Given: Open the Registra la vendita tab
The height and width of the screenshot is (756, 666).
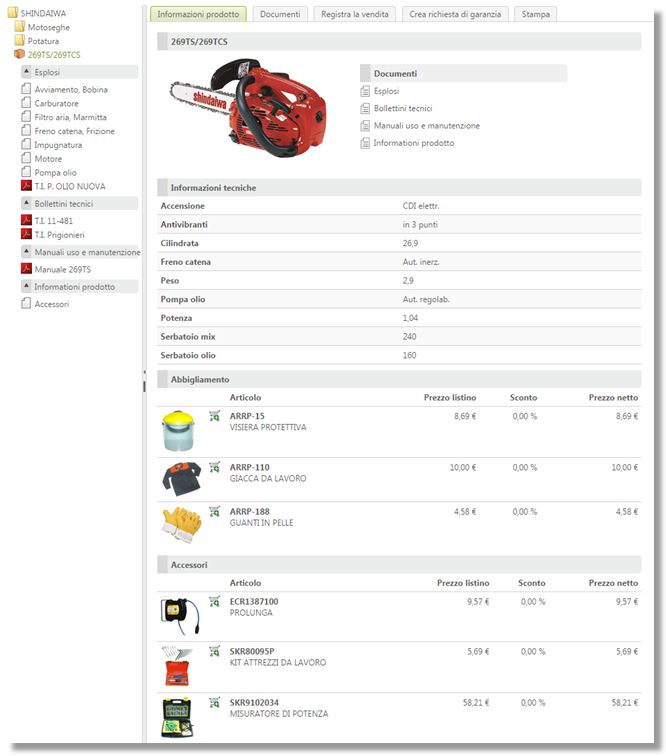Looking at the screenshot, I should [355, 14].
